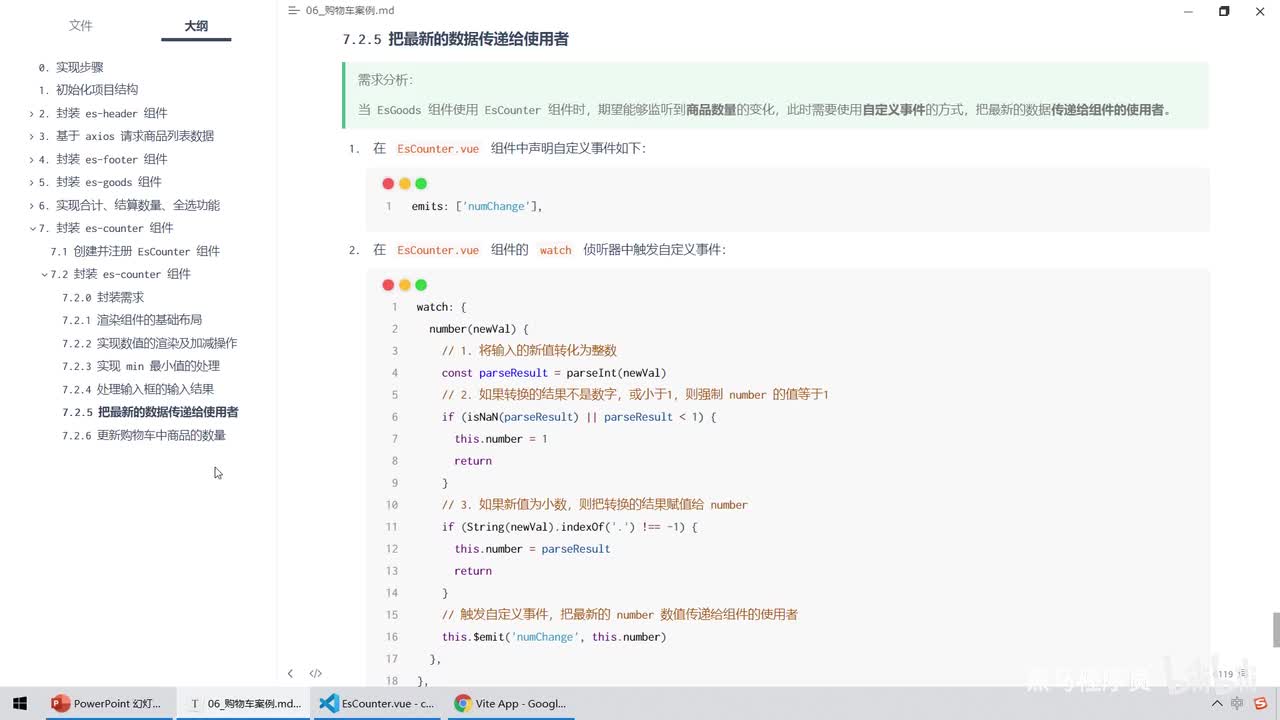Image resolution: width=1280 pixels, height=720 pixels.
Task: Switch to the 文件 sidebar tab
Action: (x=80, y=26)
